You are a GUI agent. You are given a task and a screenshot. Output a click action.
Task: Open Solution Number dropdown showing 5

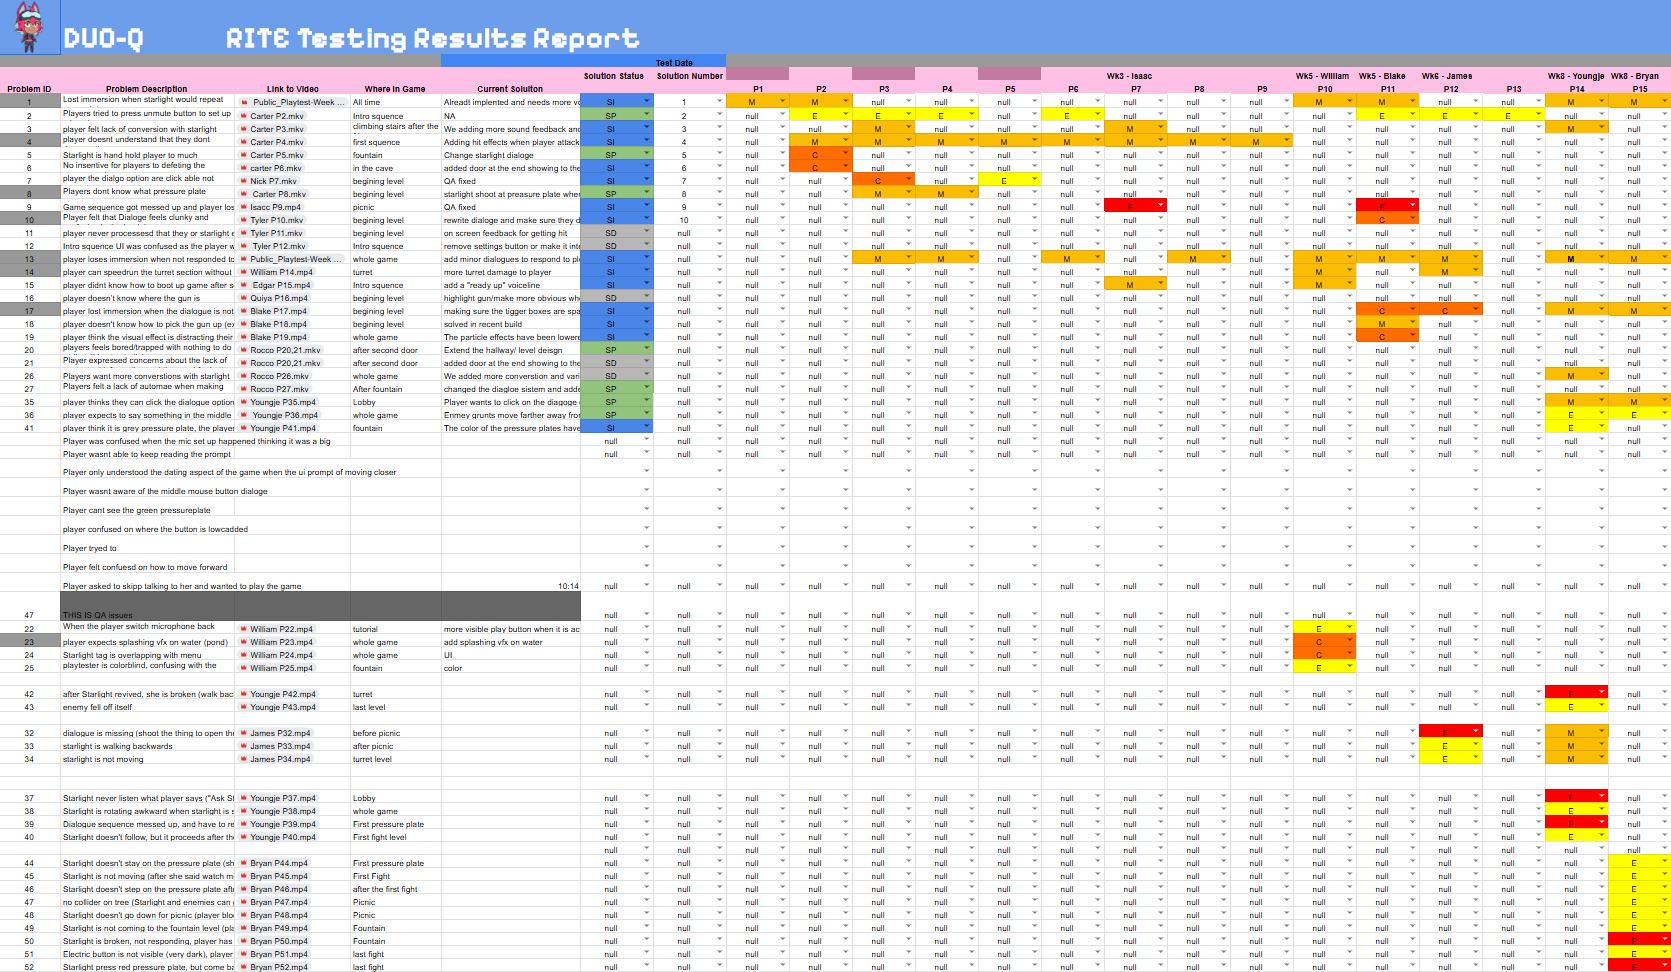pos(719,154)
